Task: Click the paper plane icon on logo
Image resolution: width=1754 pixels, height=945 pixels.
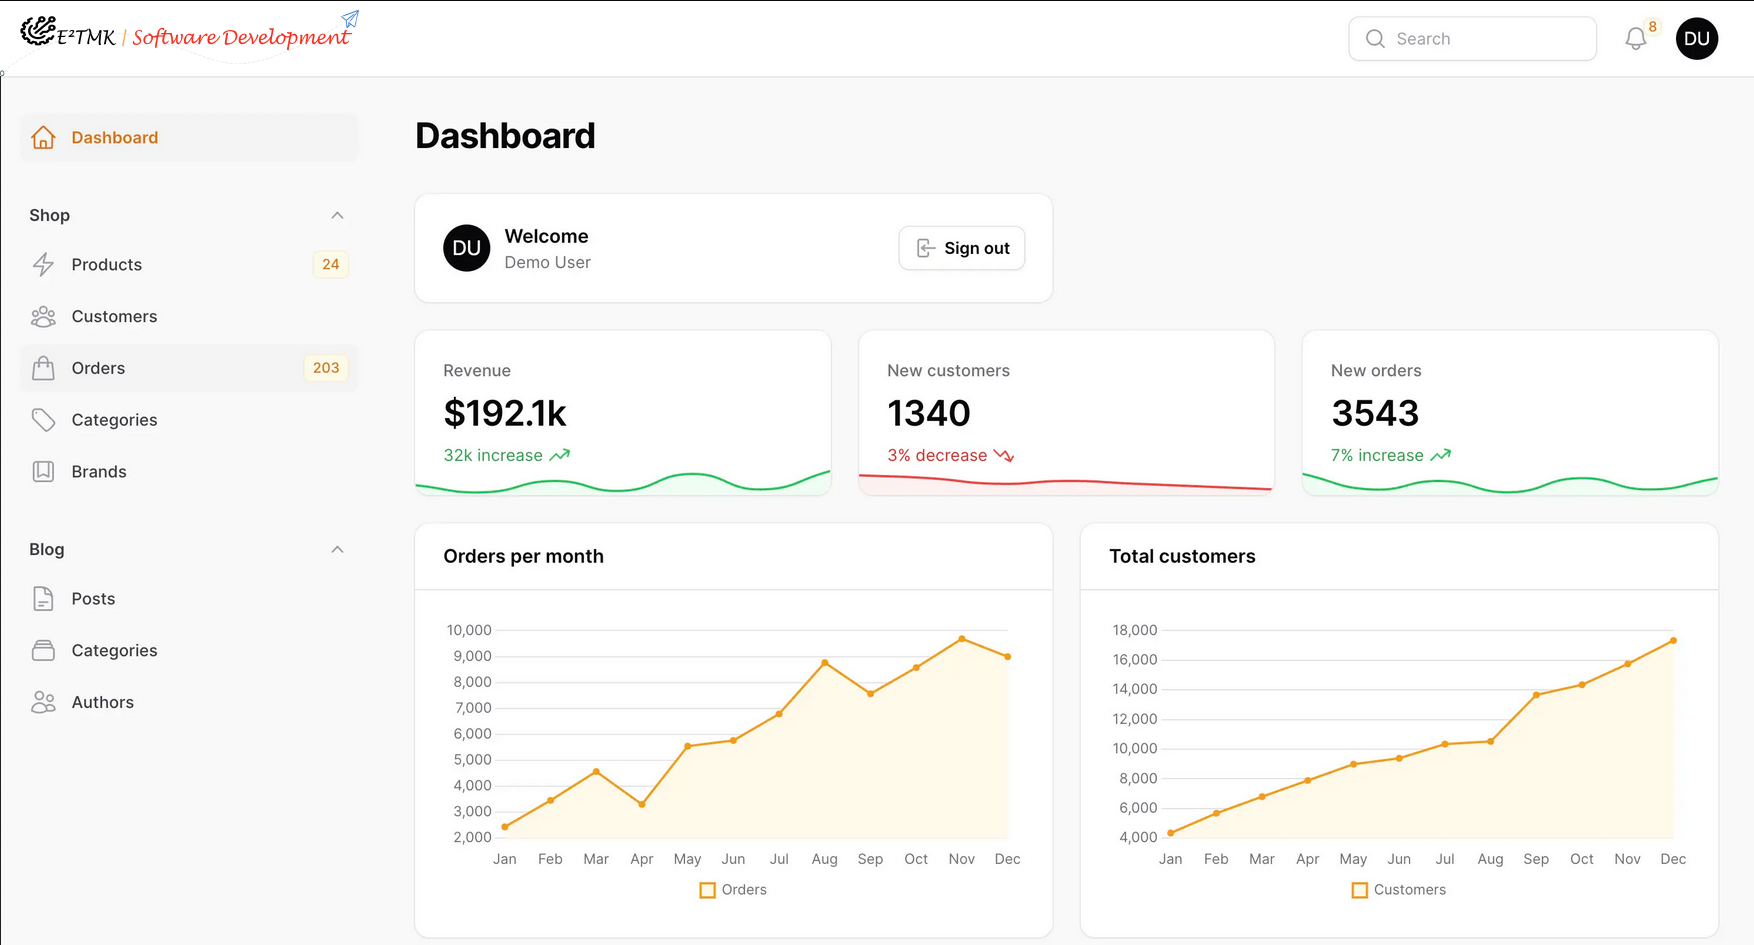Action: click(x=350, y=18)
